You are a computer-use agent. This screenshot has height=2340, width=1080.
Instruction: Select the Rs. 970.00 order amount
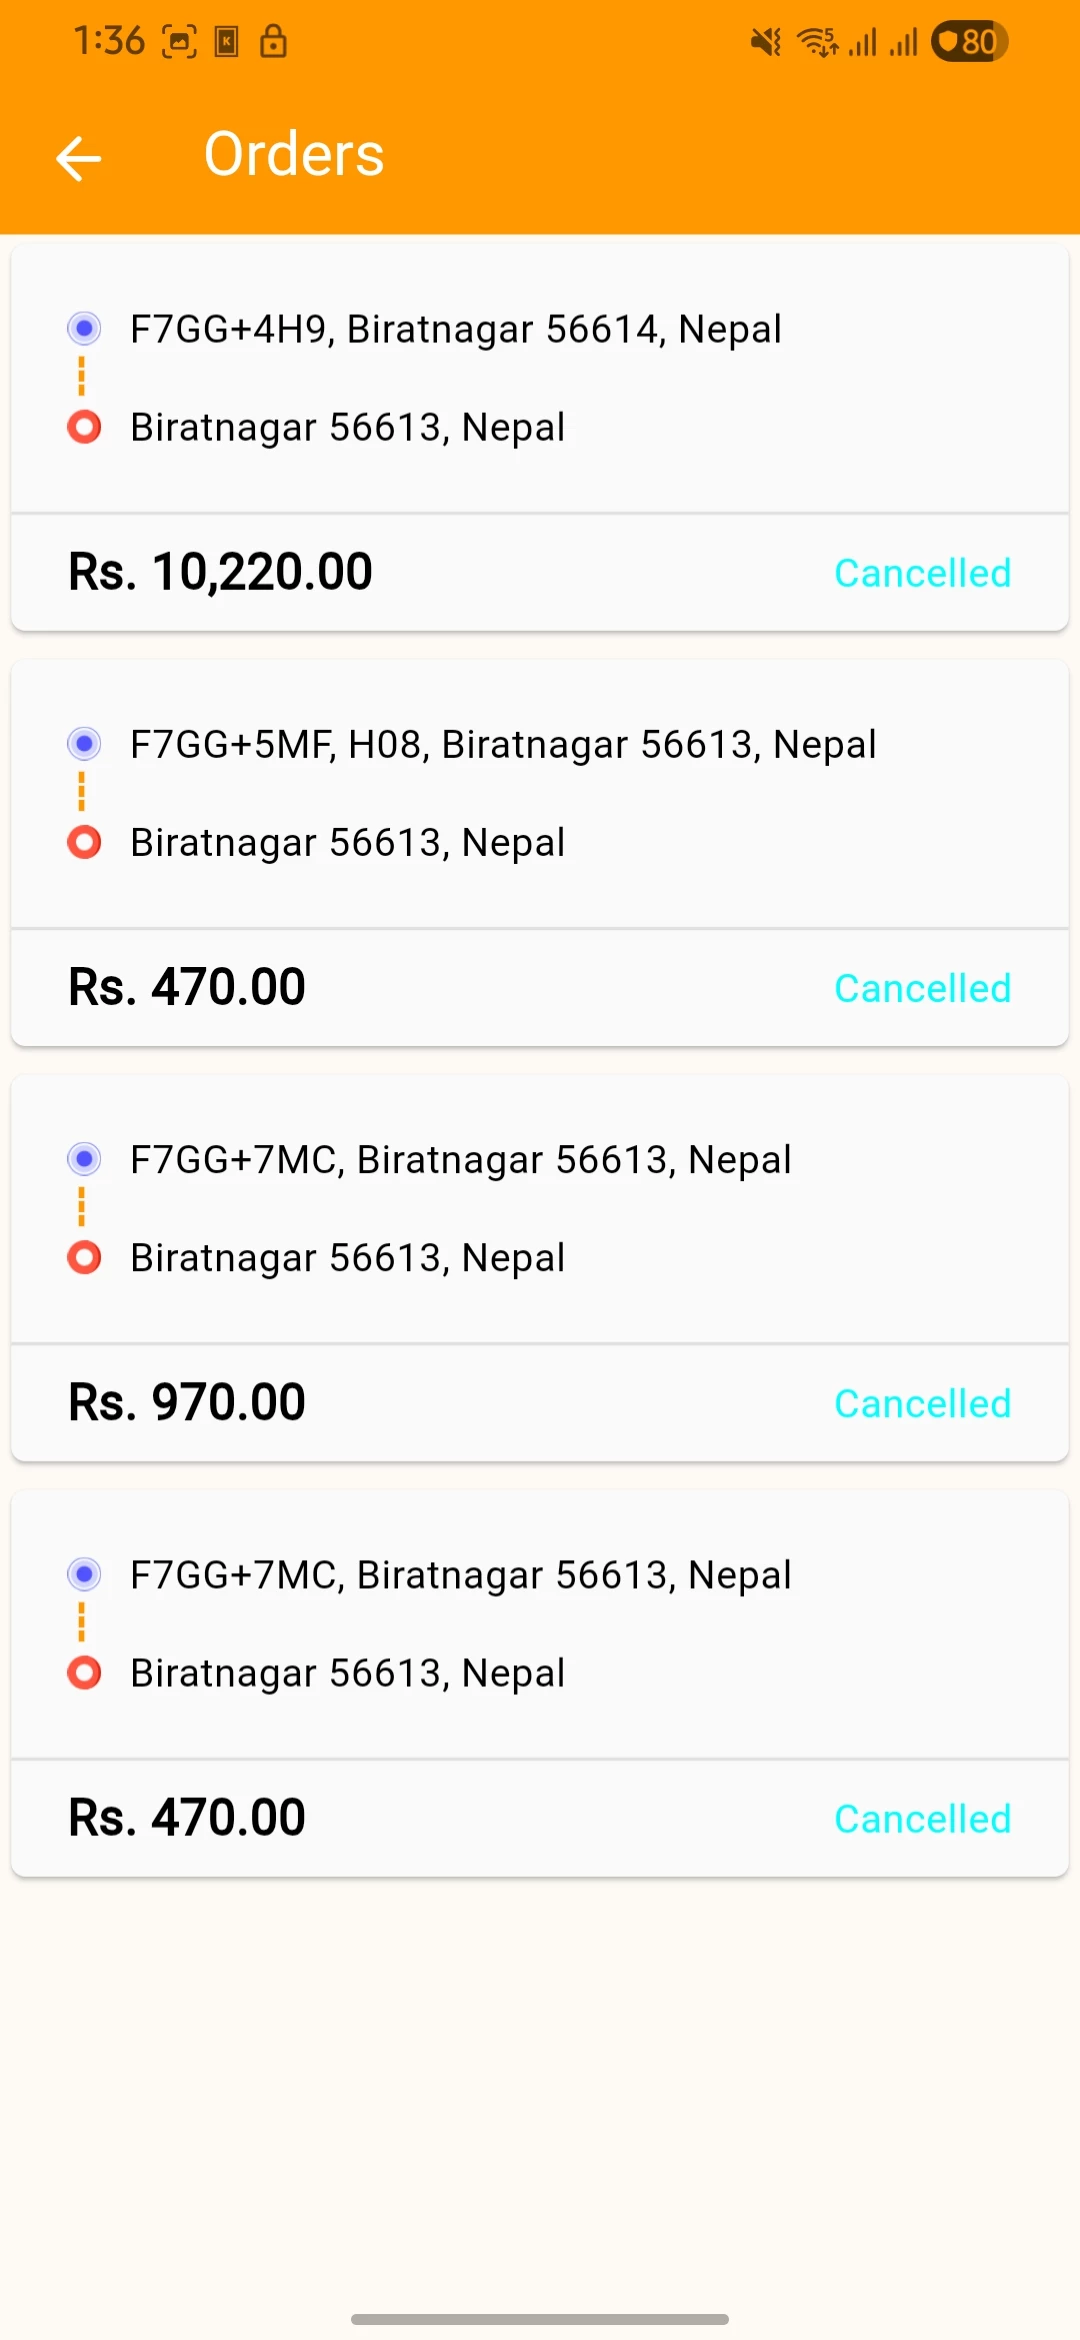187,1402
